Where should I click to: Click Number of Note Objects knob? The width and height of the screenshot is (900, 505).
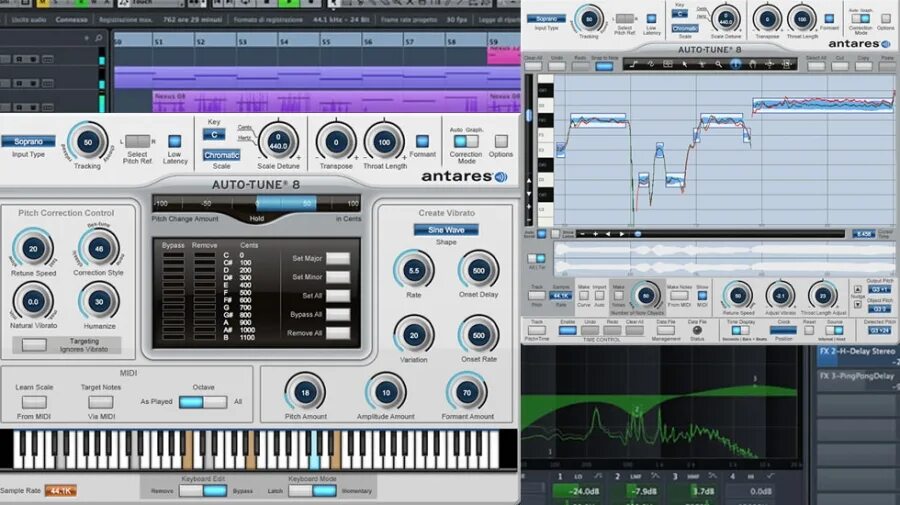[x=646, y=296]
